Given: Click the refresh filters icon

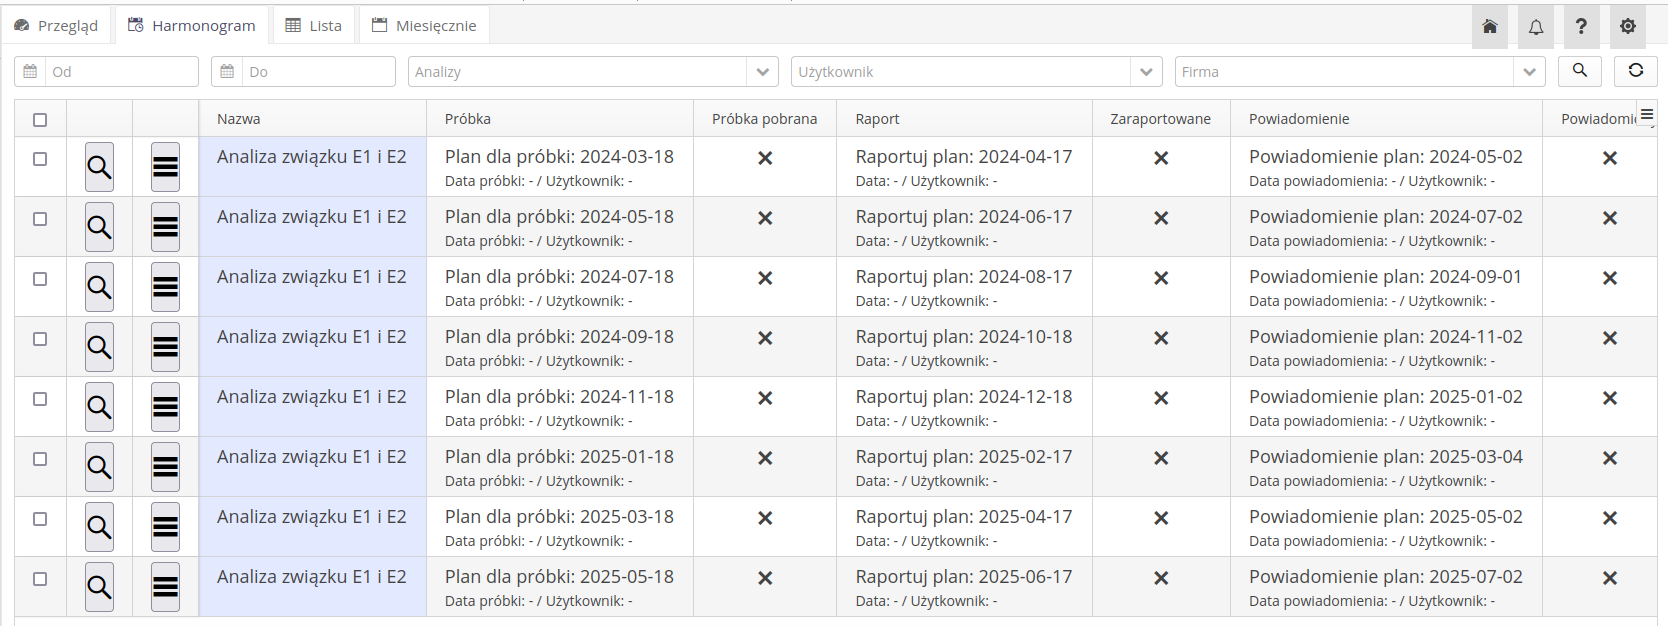Looking at the screenshot, I should click(x=1636, y=71).
